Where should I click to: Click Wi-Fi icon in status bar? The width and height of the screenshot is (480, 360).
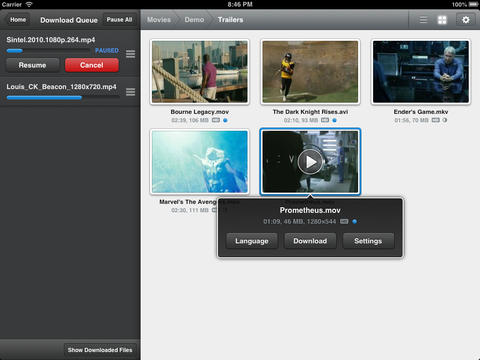(x=29, y=4)
